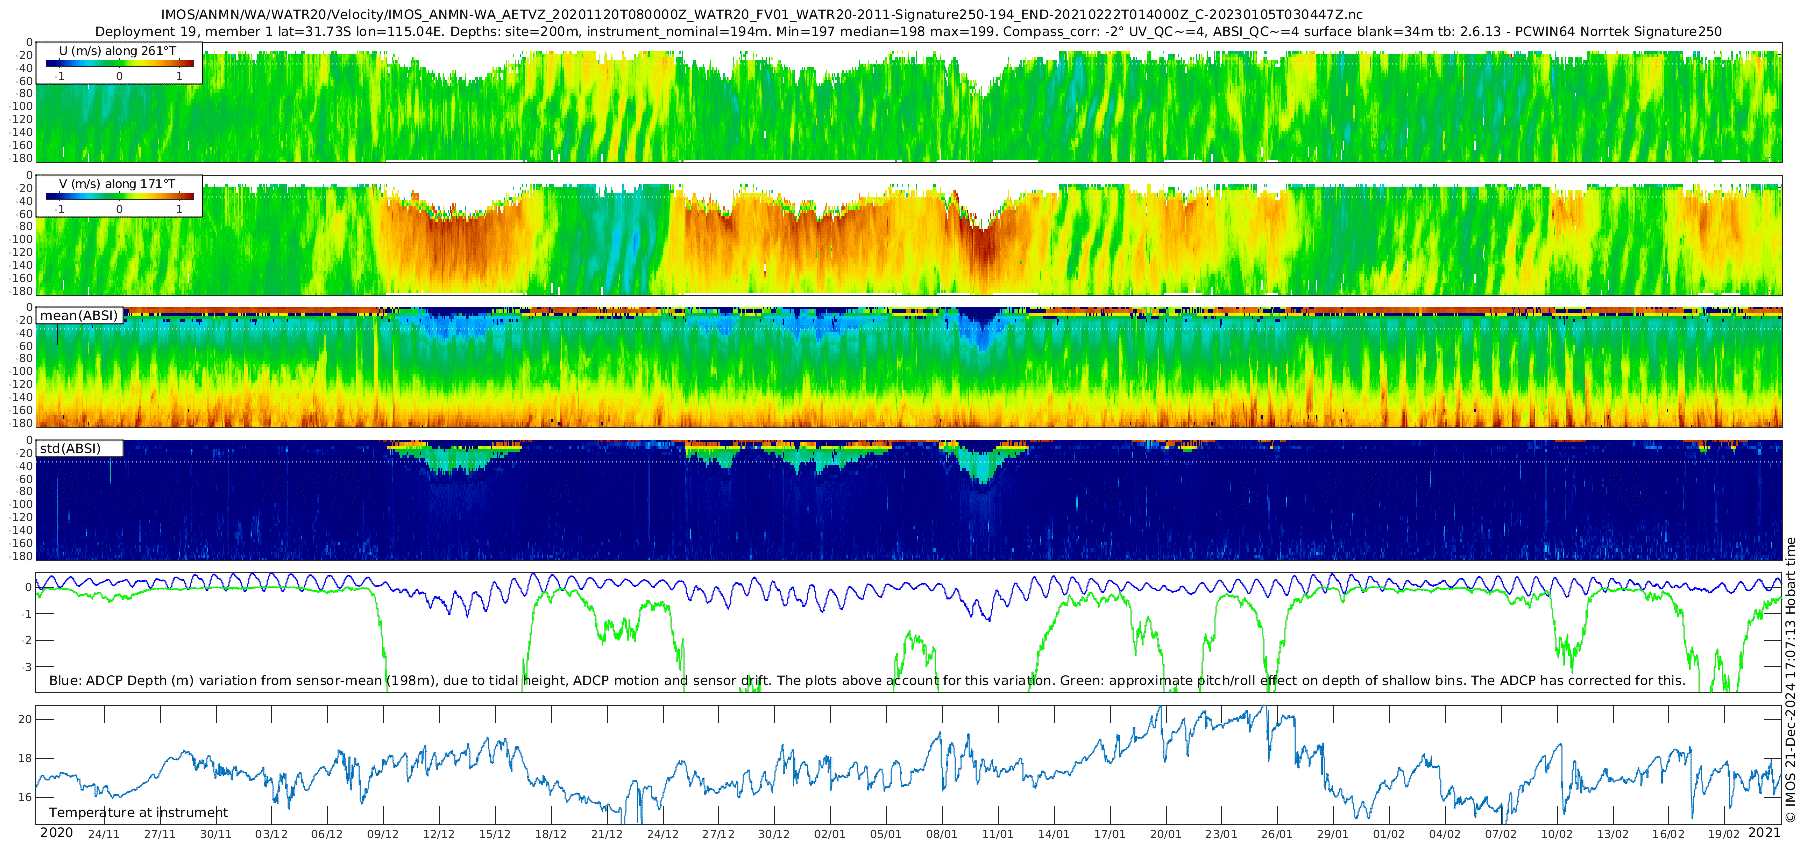Click the NetCDF file path title line
The width and height of the screenshot is (1800, 850).
(x=762, y=15)
